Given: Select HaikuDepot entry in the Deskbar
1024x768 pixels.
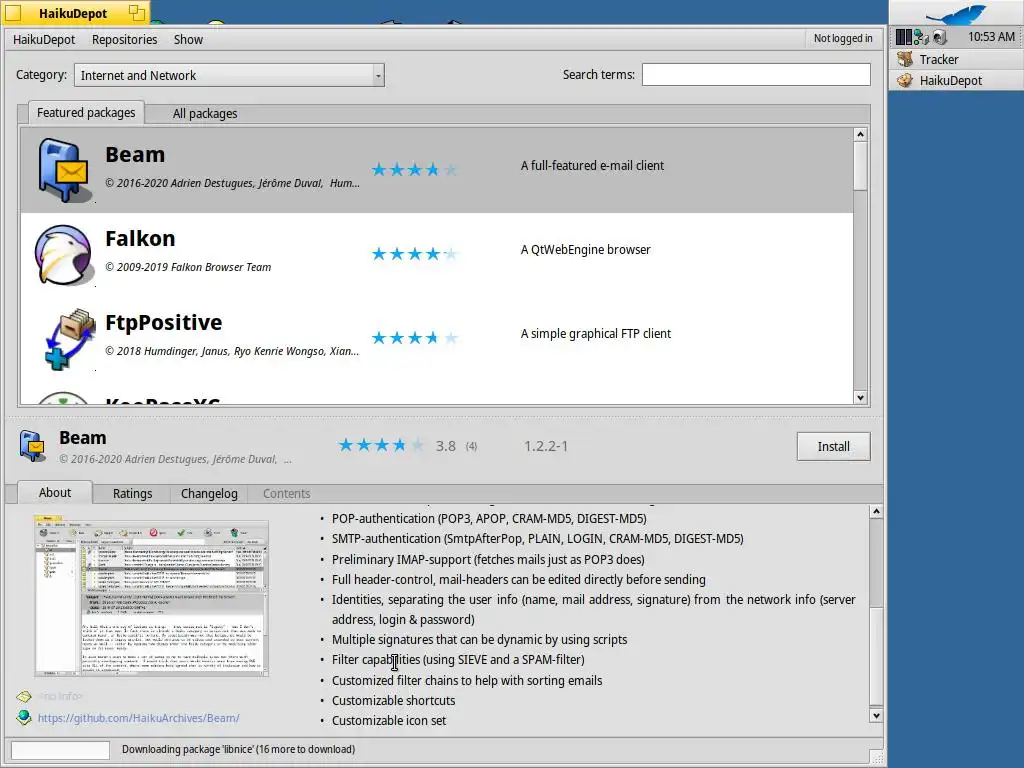Looking at the screenshot, I should tap(955, 80).
